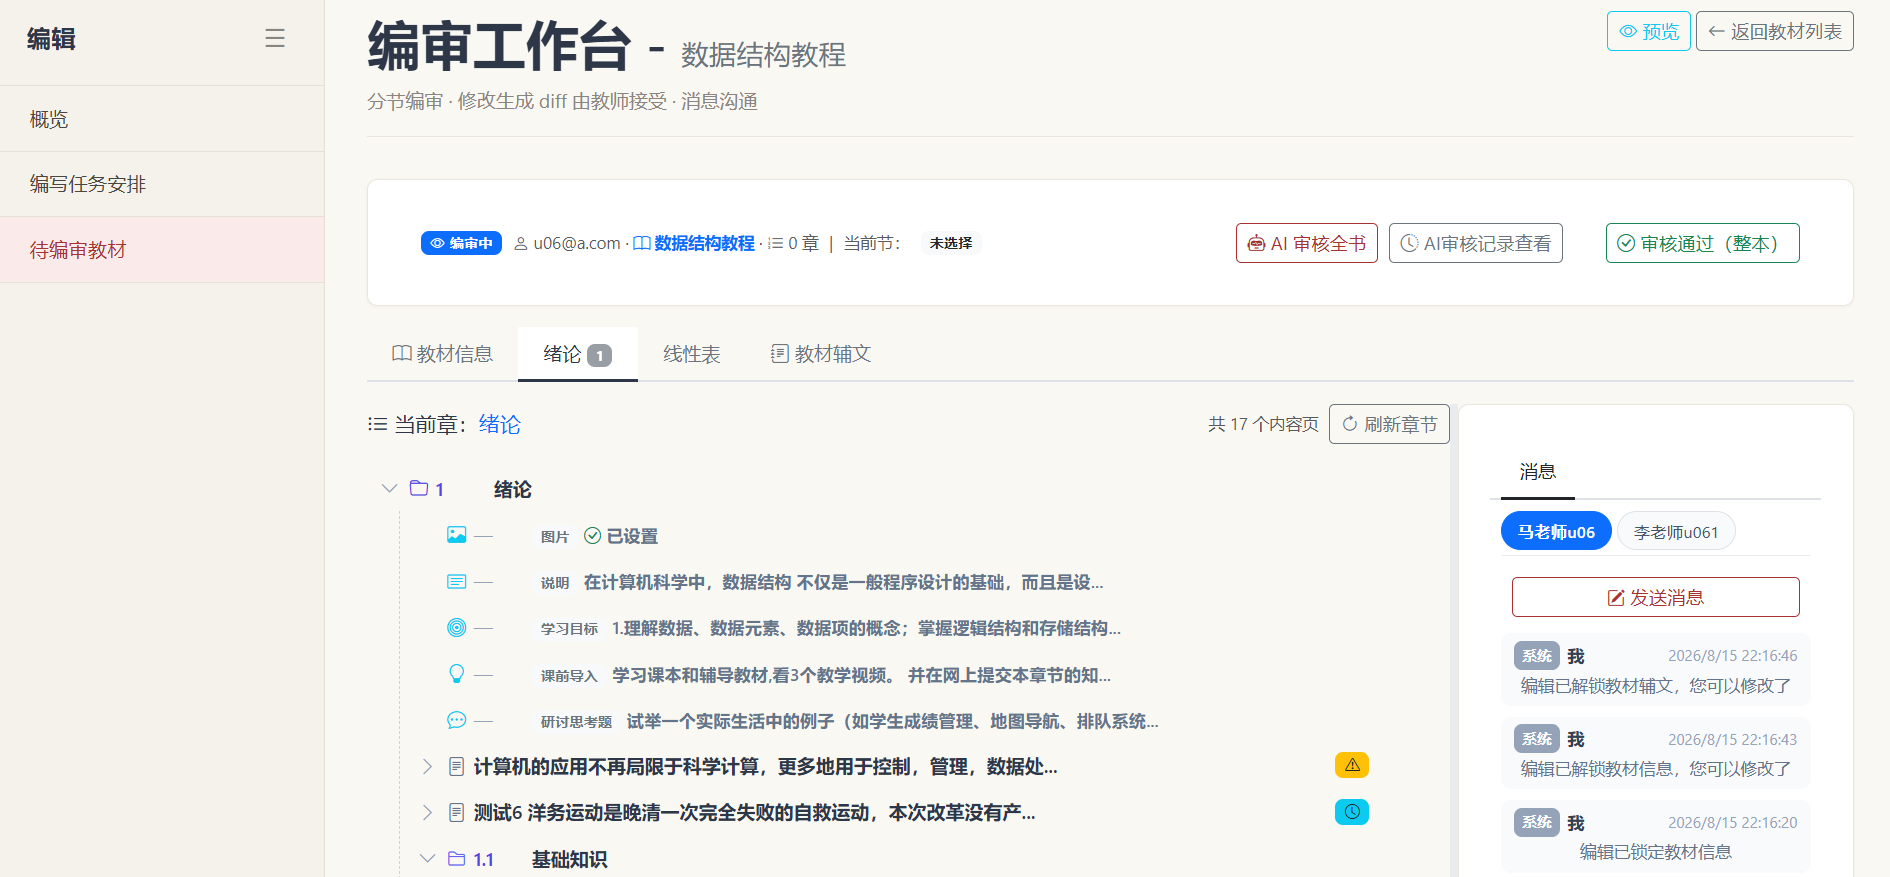Click the 发送消息 button
1890x877 pixels.
point(1656,597)
